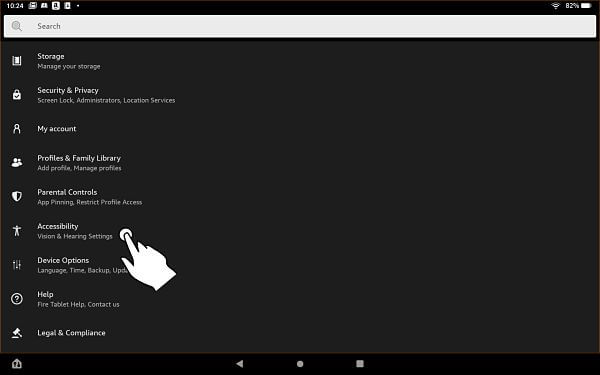Open Device Options
The image size is (600, 375).
300,265
